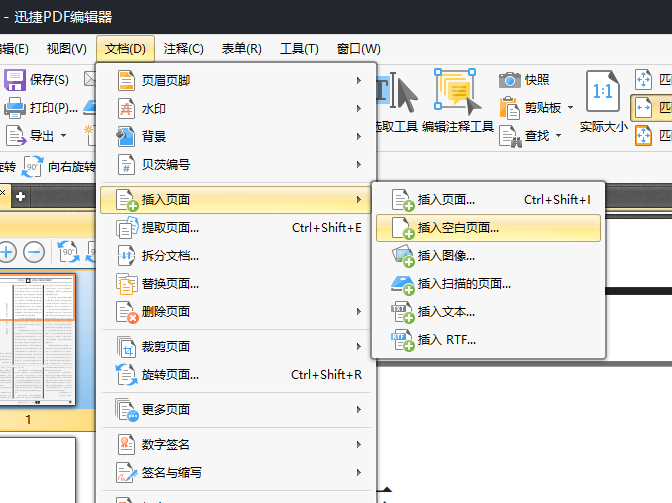
Task: Select 水印 watermark menu item
Action: coord(236,108)
